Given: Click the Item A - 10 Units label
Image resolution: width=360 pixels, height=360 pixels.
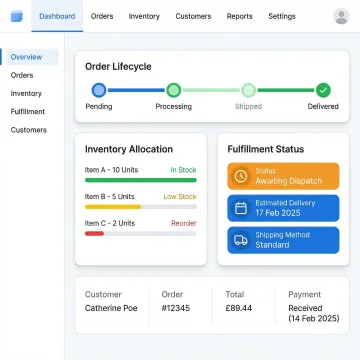Looking at the screenshot, I should pyautogui.click(x=111, y=170).
